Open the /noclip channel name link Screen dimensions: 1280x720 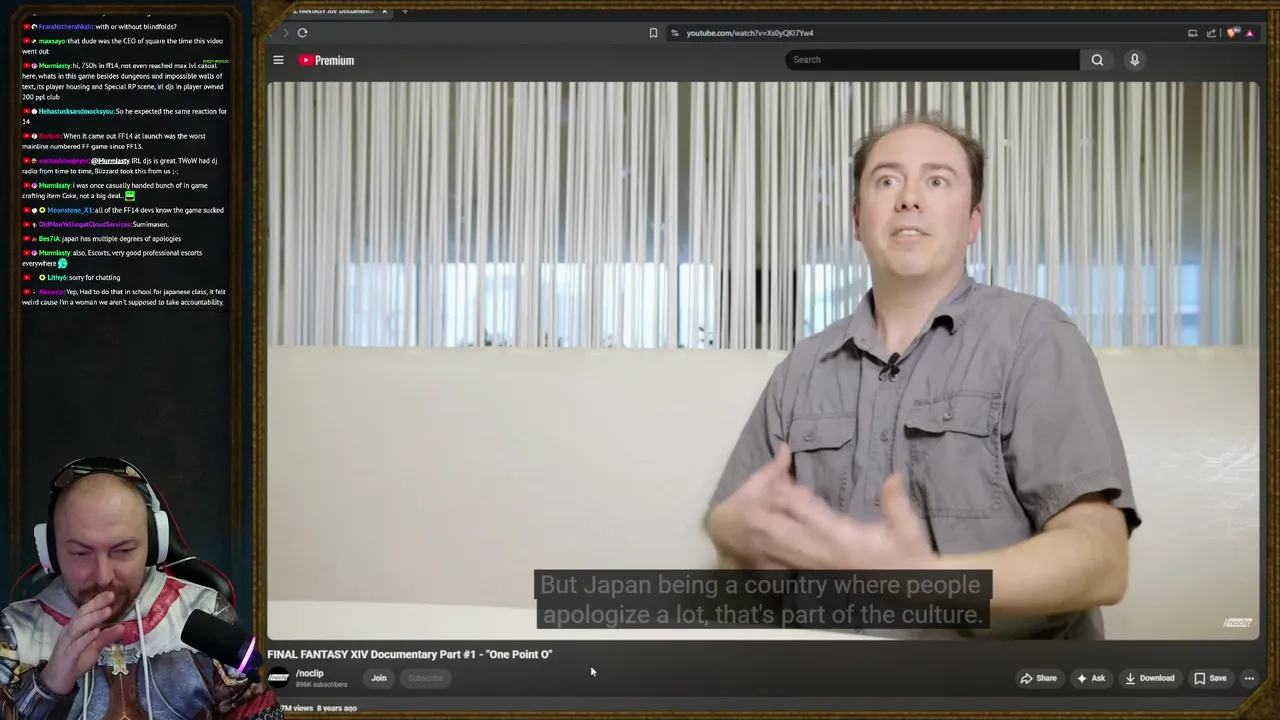pyautogui.click(x=310, y=673)
